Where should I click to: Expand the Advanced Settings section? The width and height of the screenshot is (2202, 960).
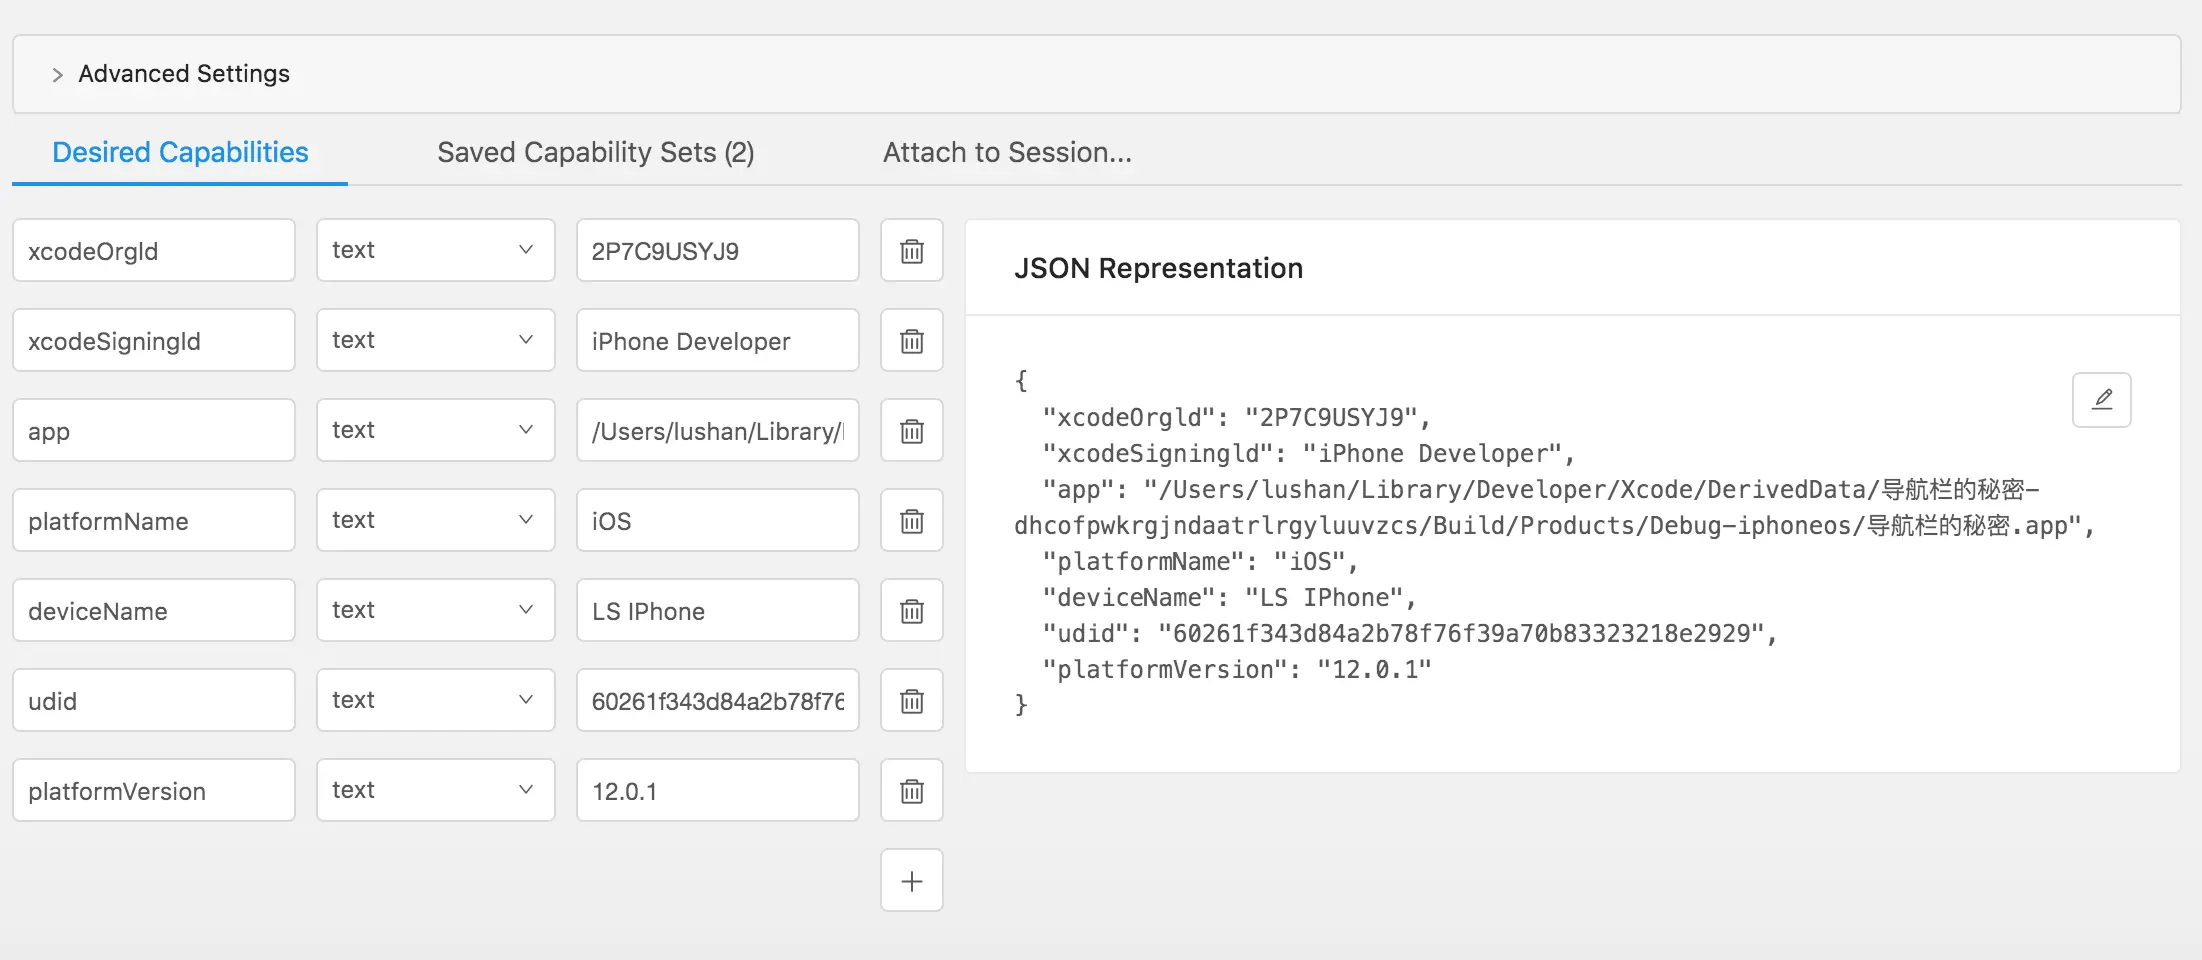[58, 75]
